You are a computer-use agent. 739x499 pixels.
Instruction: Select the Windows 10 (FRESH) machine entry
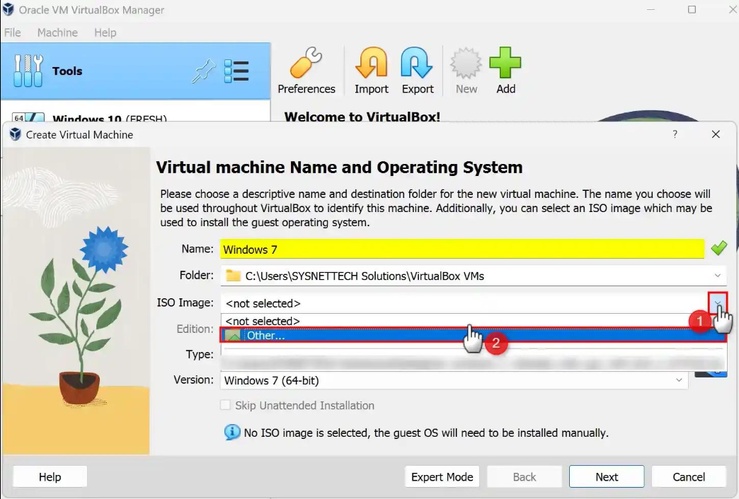(136, 117)
